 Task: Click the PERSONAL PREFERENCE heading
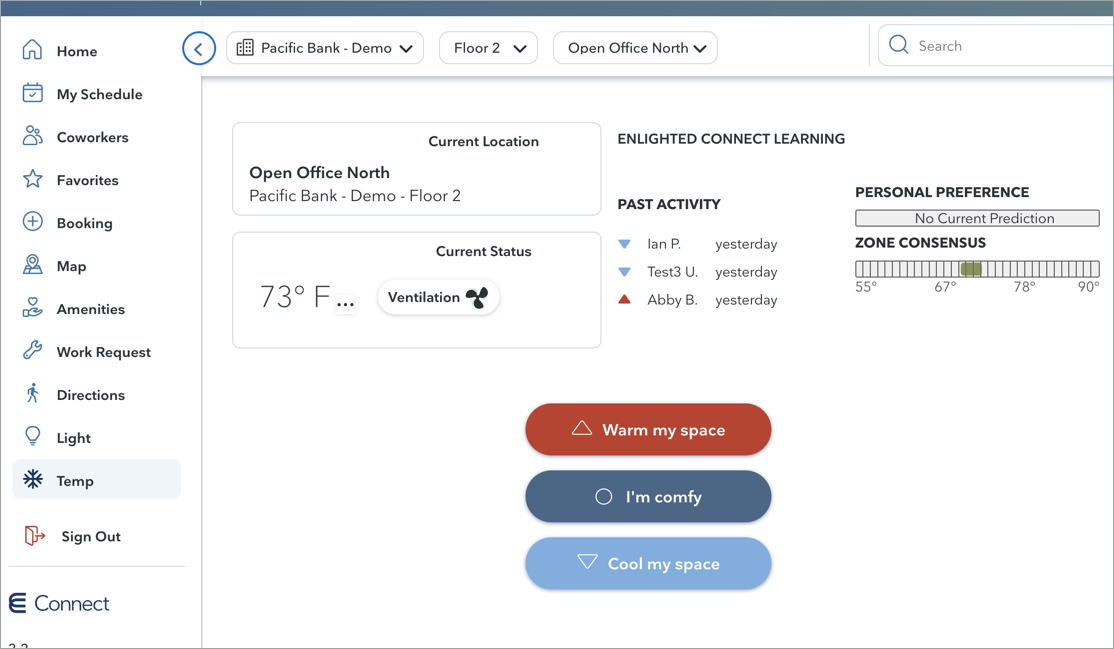(x=942, y=192)
